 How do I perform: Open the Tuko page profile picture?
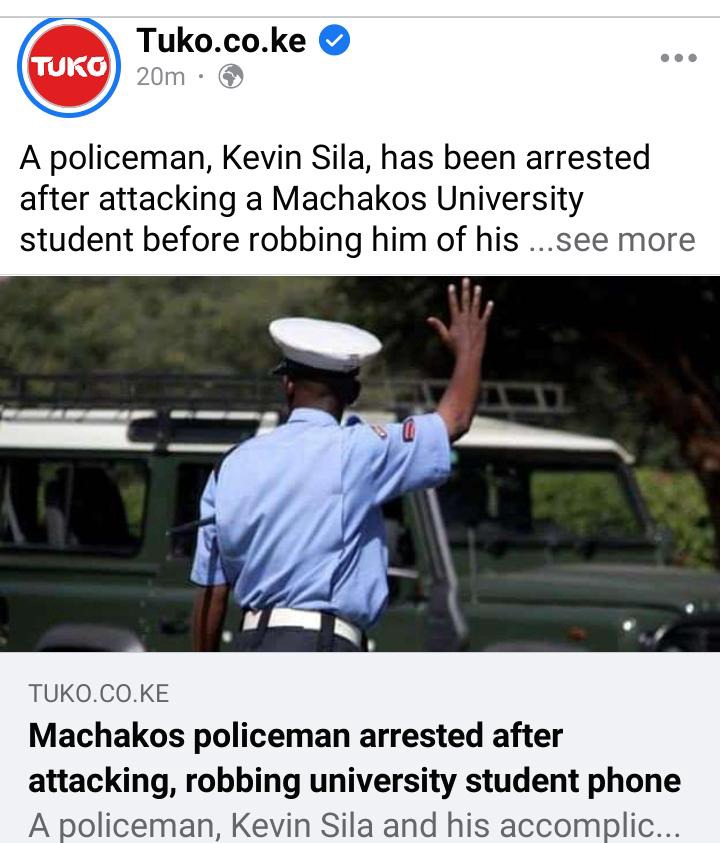(68, 67)
